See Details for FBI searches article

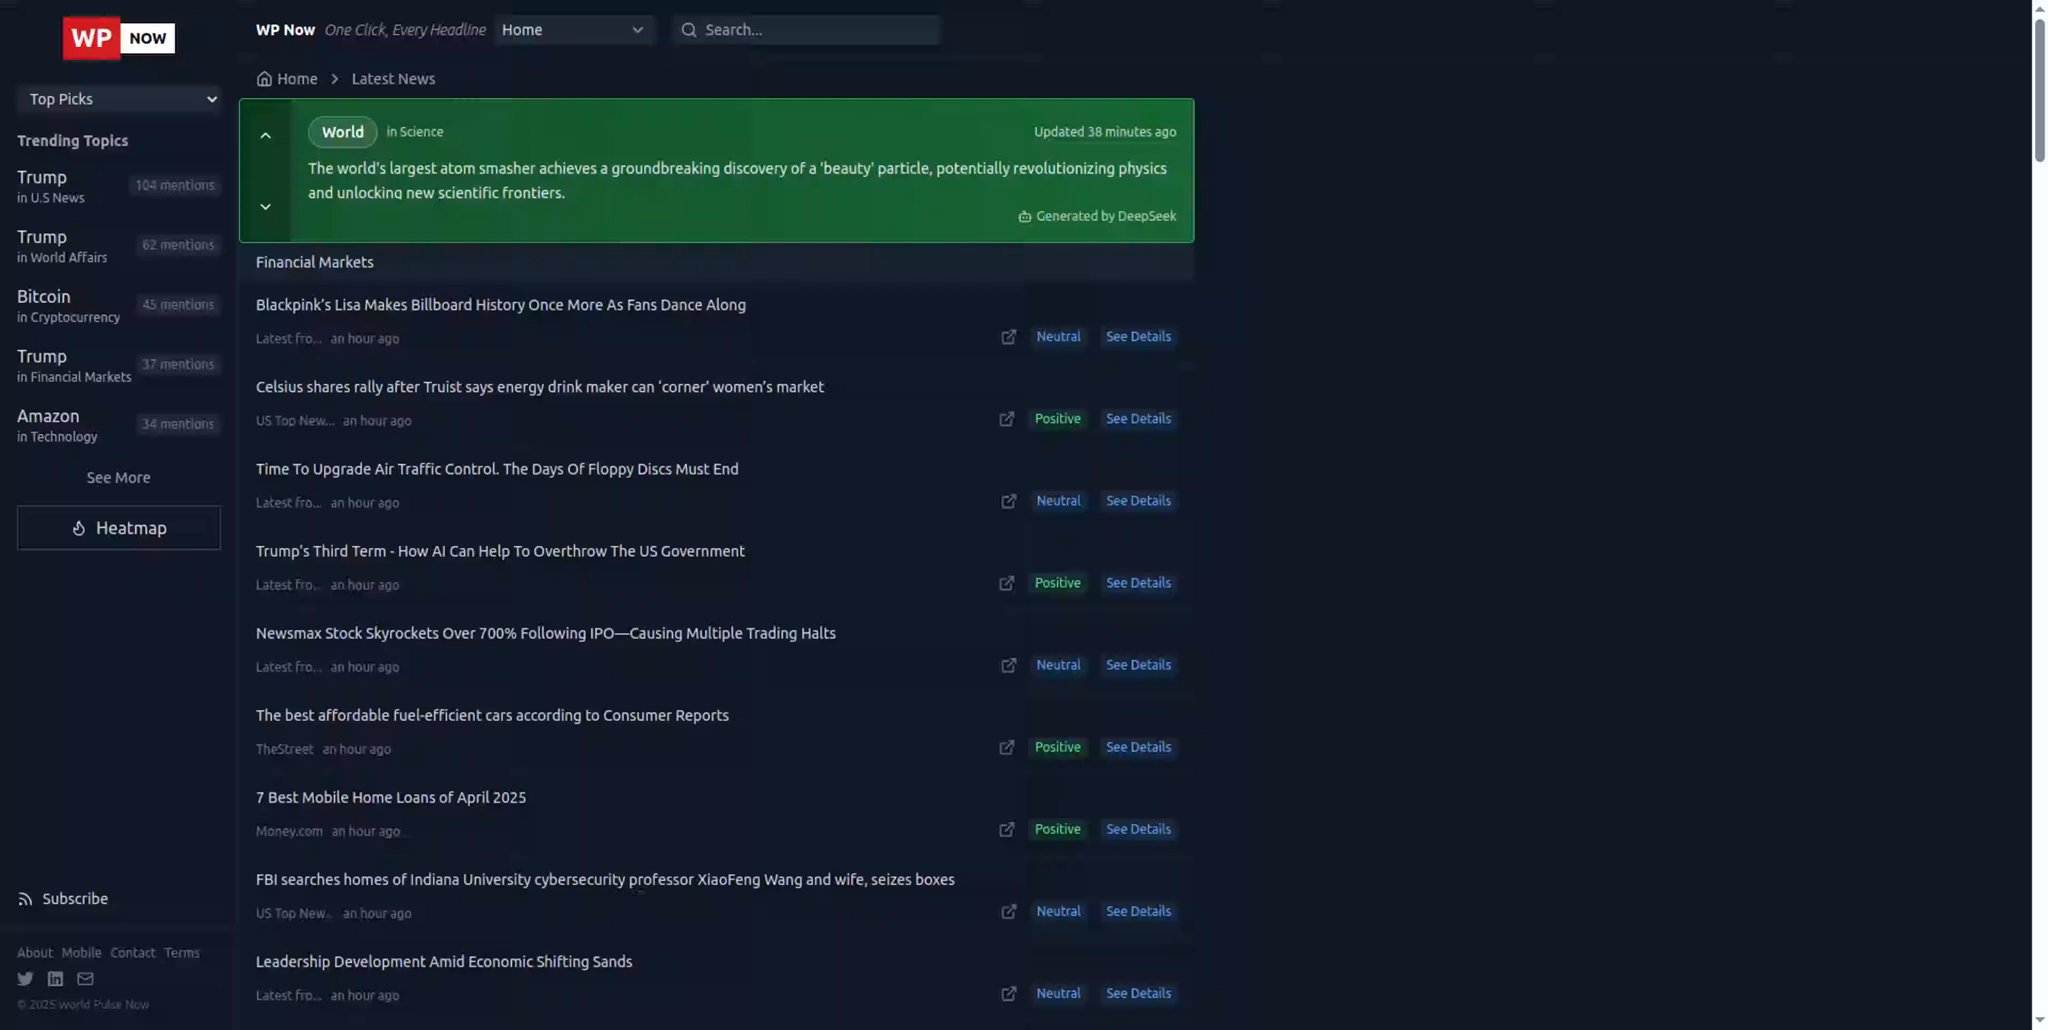pyautogui.click(x=1138, y=911)
